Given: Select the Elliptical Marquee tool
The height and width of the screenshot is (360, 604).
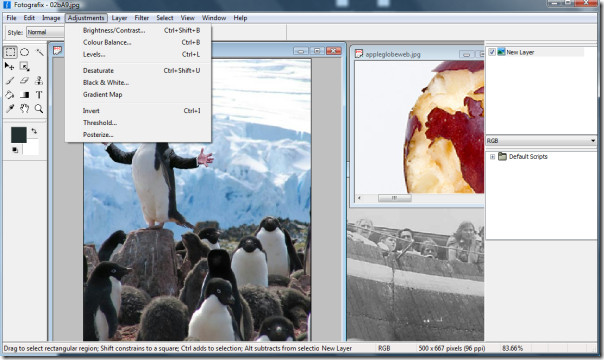Looking at the screenshot, I should (x=25, y=52).
